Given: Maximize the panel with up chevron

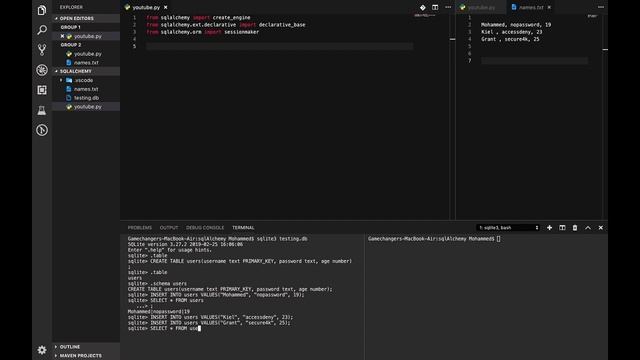Looking at the screenshot, I should tap(588, 228).
